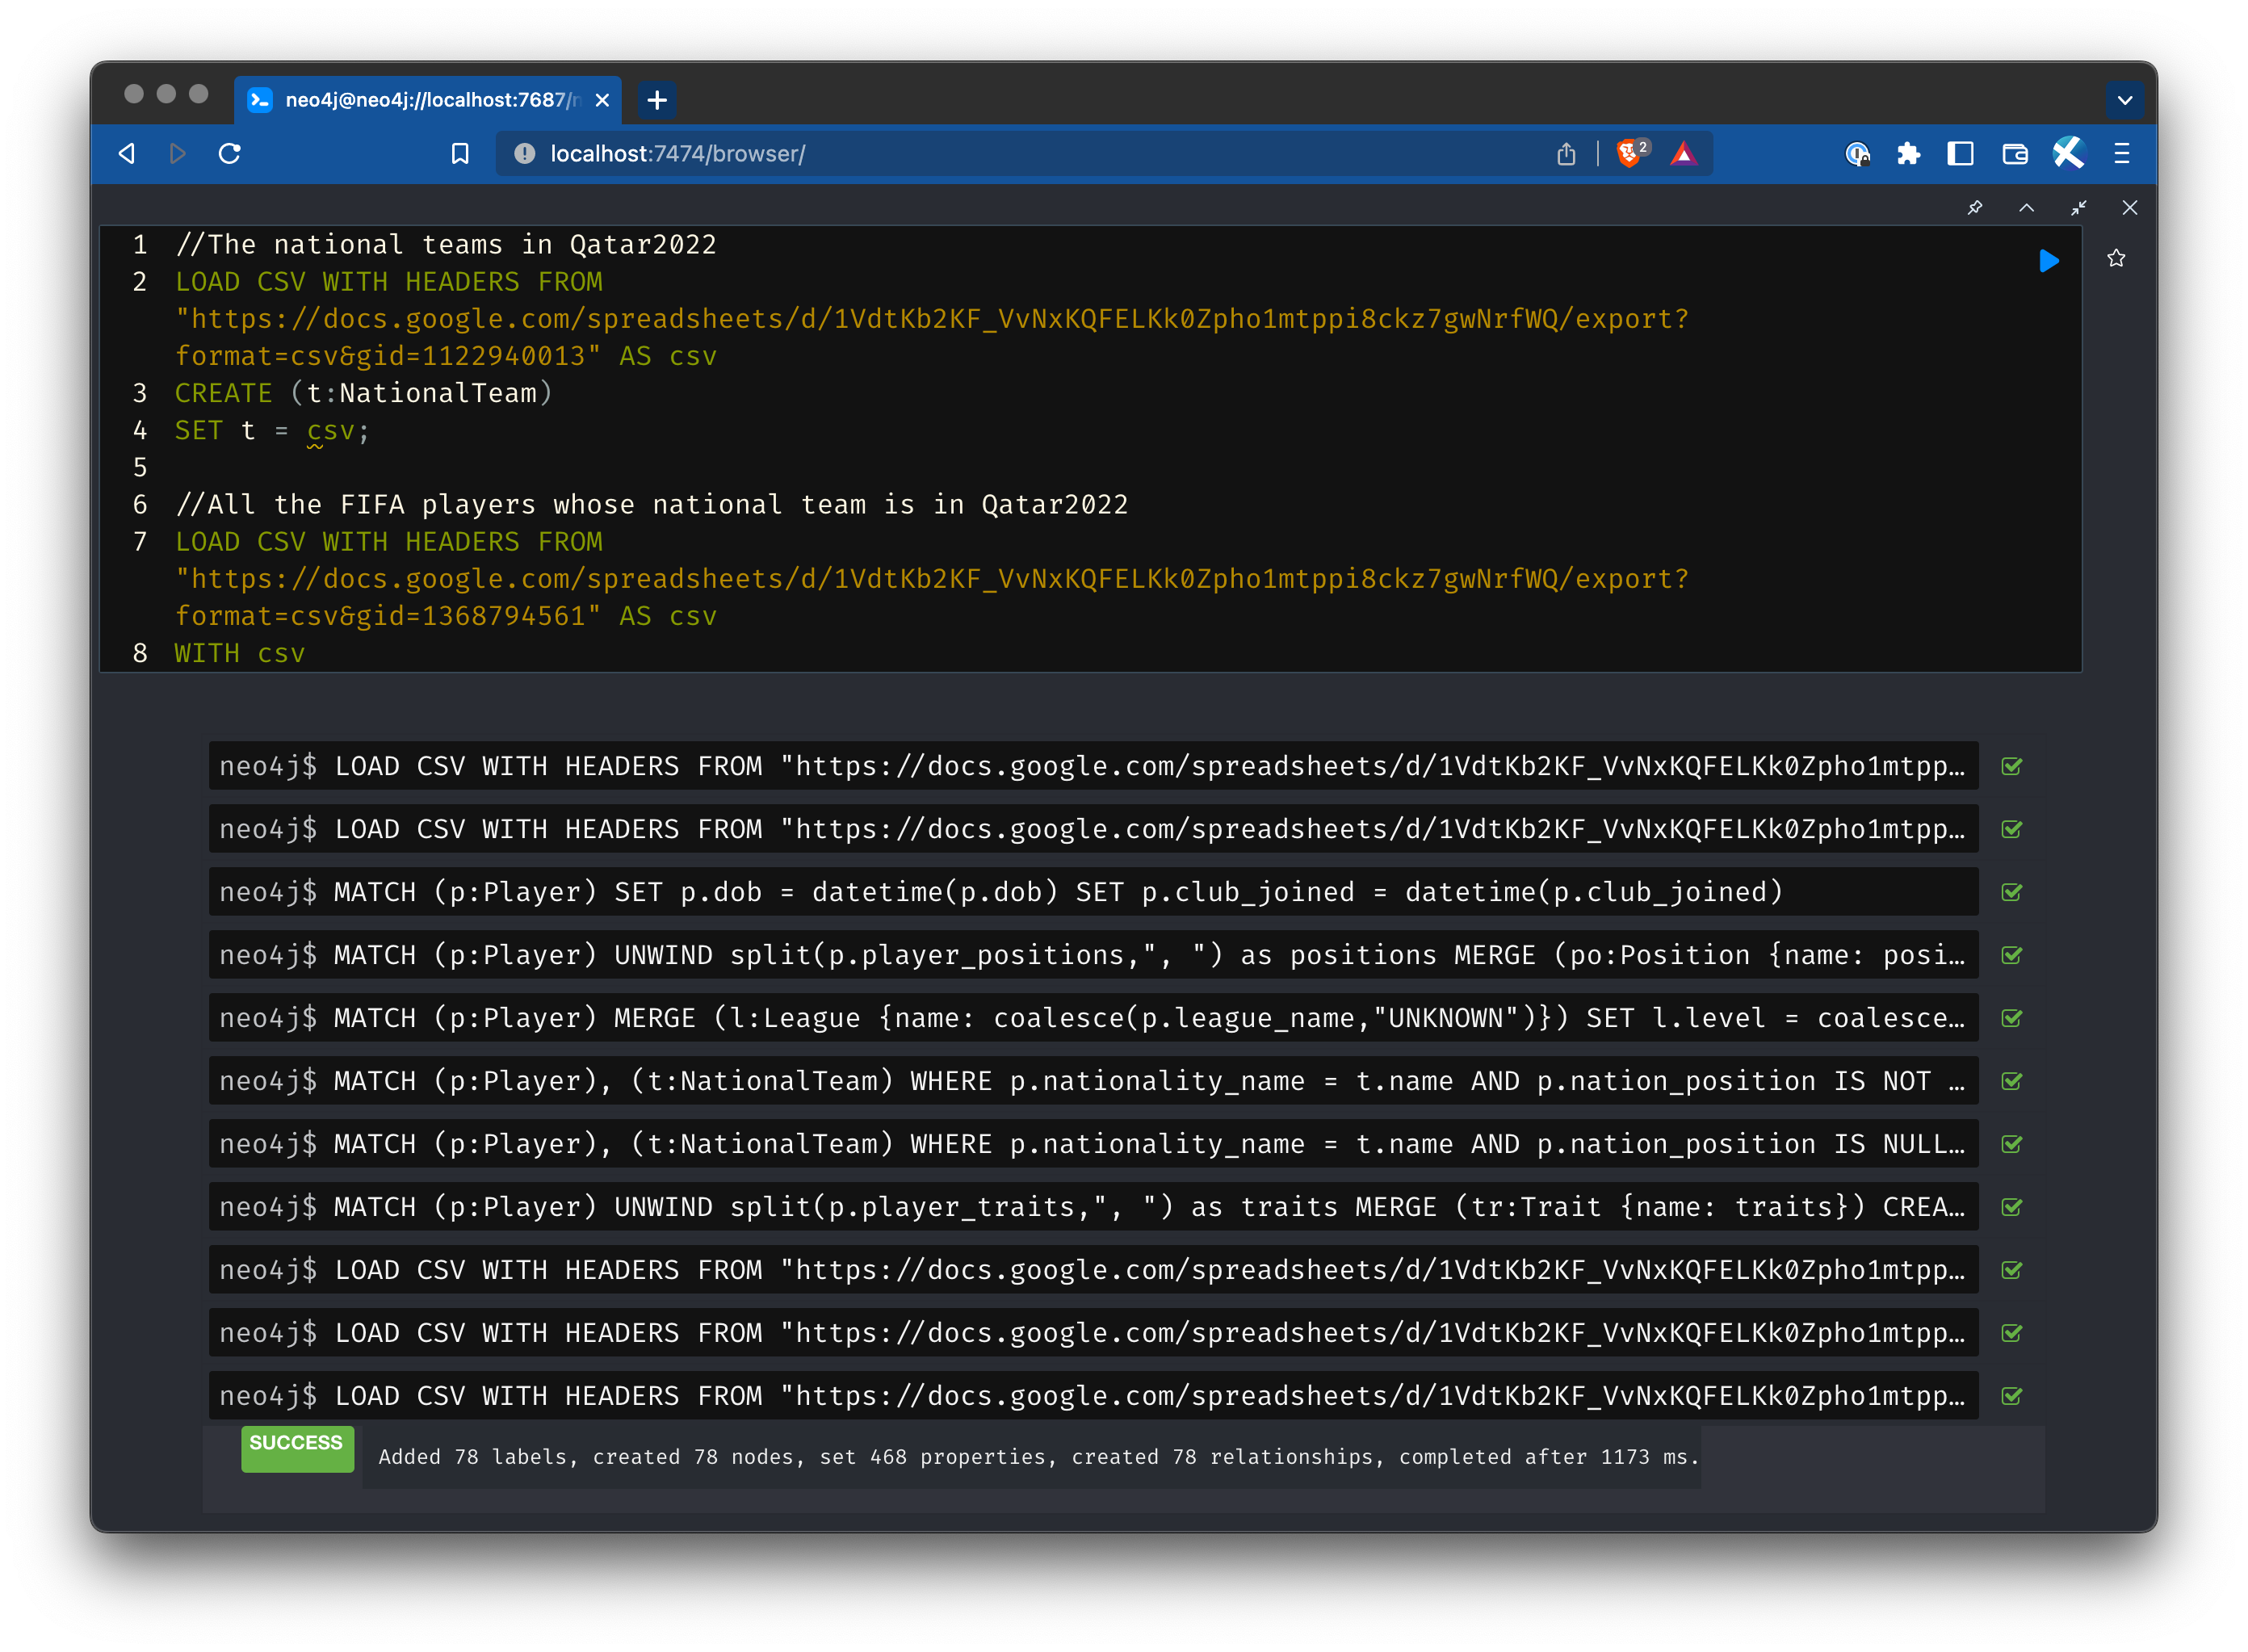
Task: Close the frame with X icon
Action: coord(2130,208)
